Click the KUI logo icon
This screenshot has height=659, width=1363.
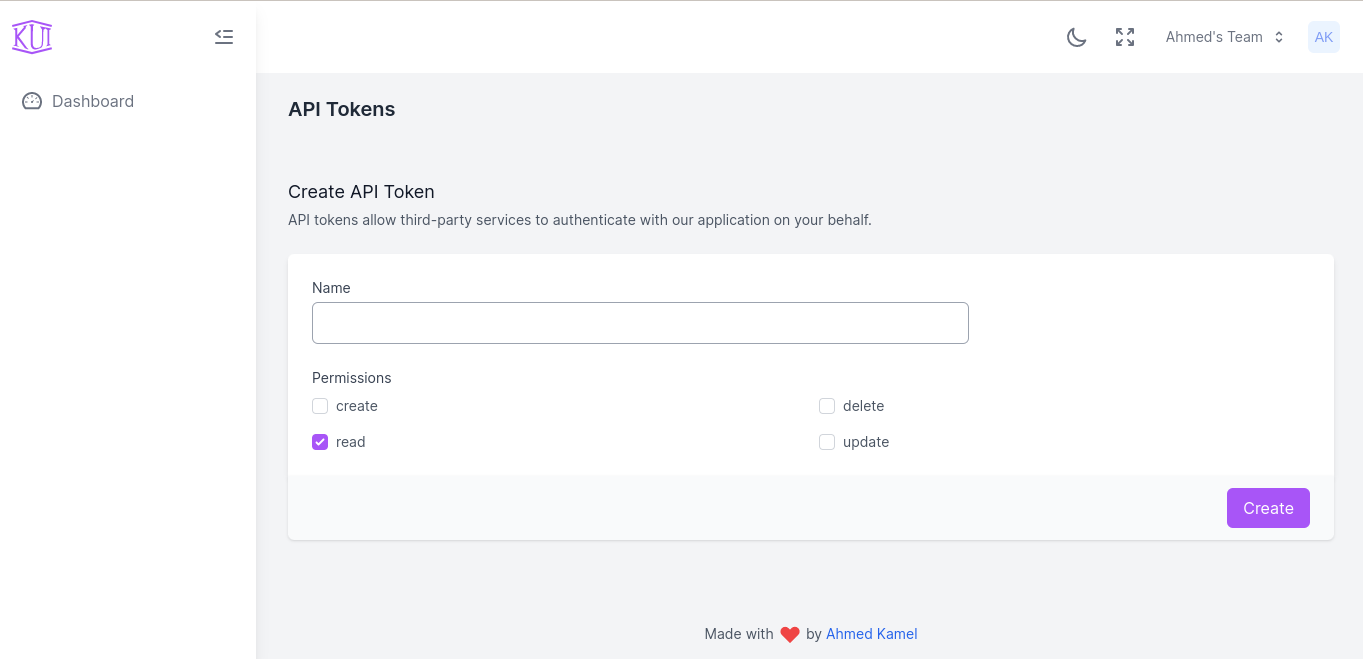(x=32, y=37)
